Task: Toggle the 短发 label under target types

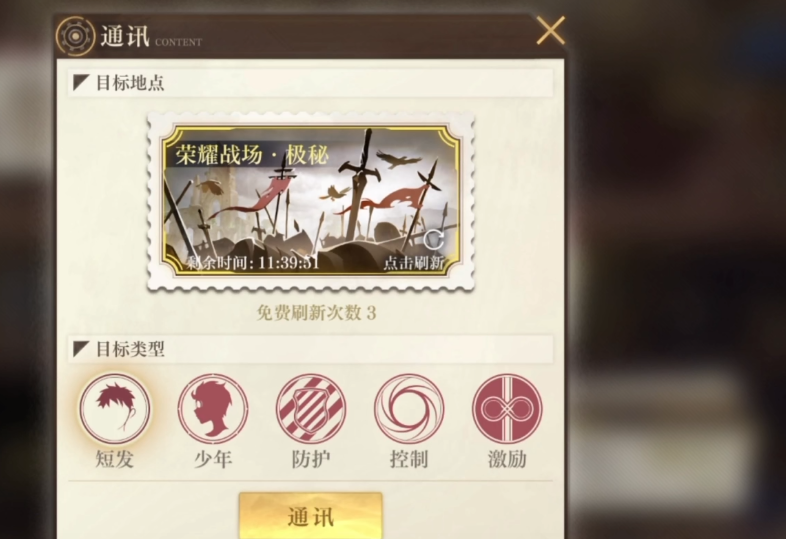Action: (x=115, y=459)
